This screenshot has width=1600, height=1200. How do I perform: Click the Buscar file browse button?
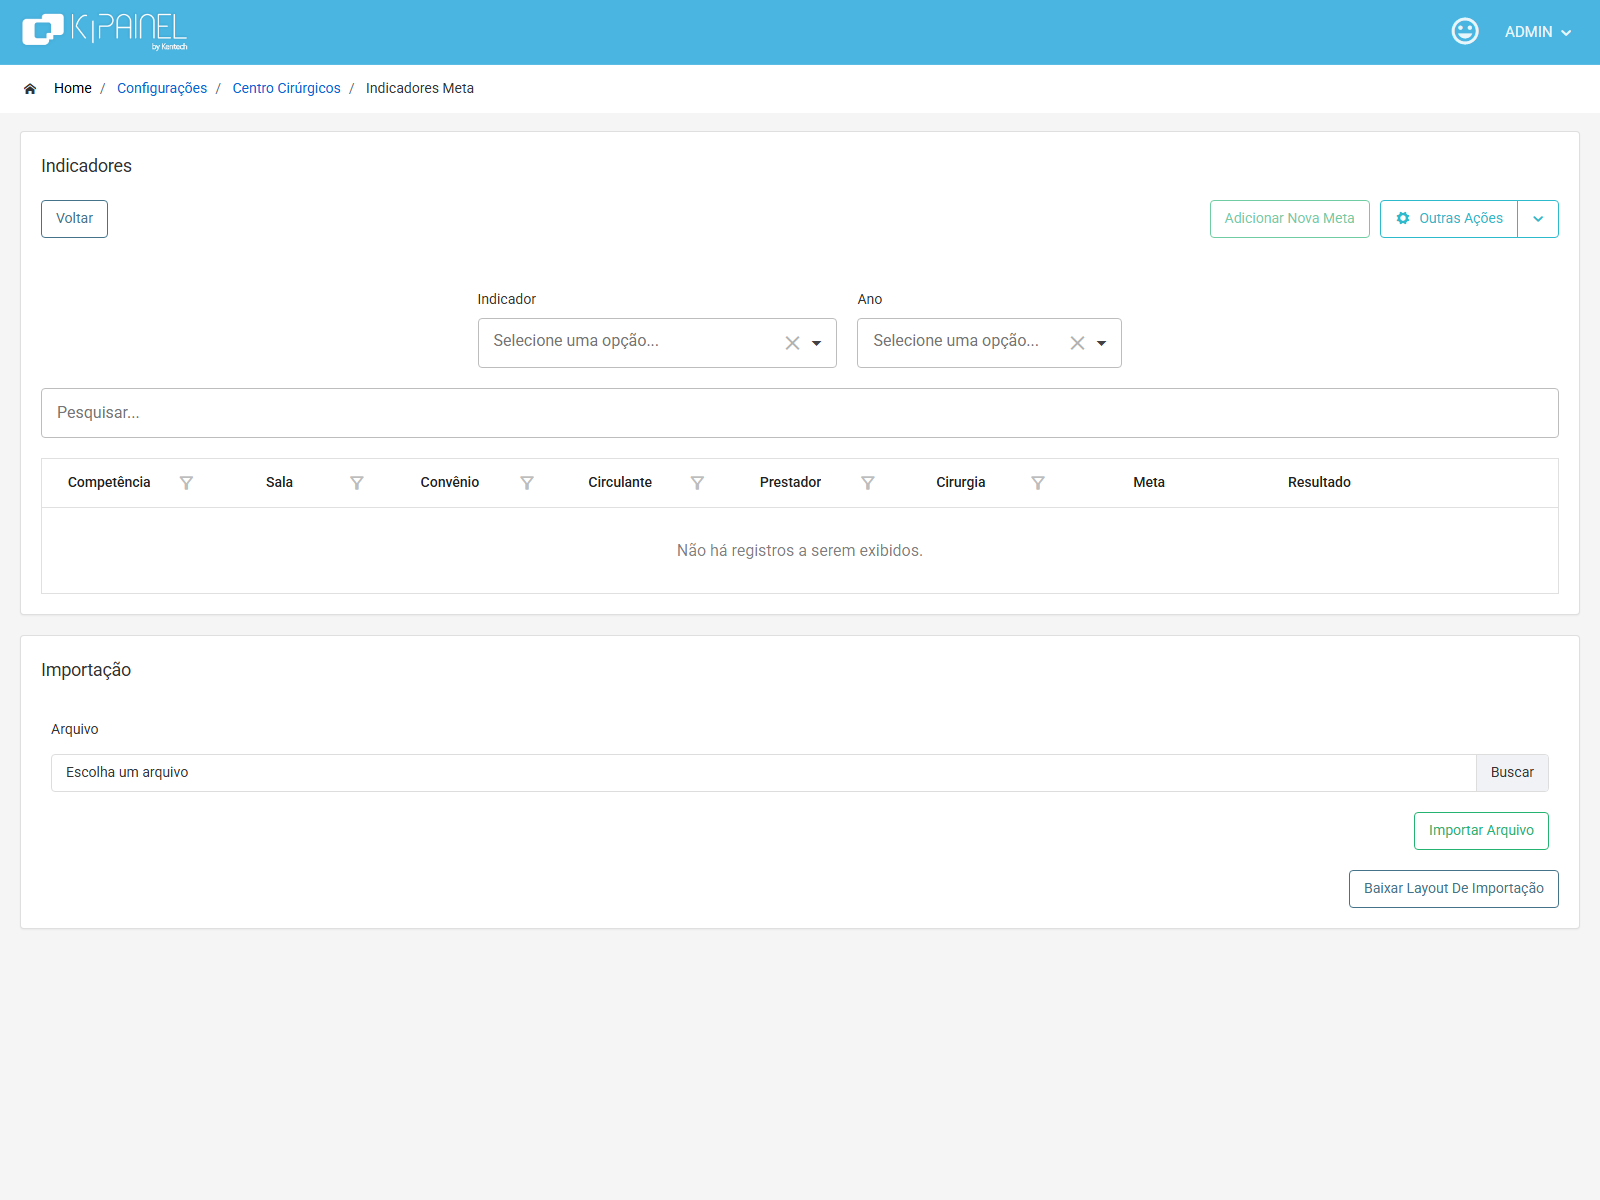[1512, 773]
